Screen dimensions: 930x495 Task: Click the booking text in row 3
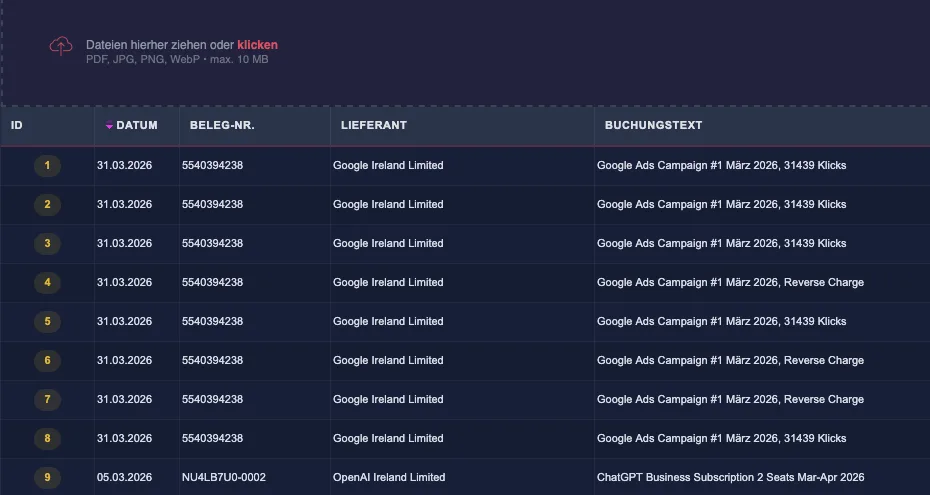[721, 244]
